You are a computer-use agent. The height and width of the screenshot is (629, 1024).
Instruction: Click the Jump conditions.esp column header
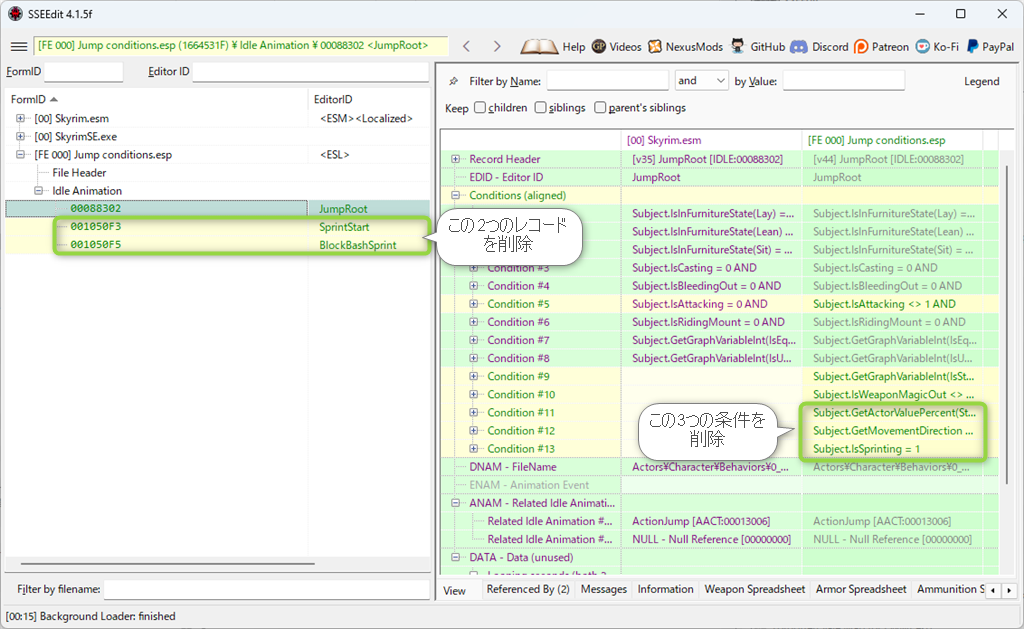[892, 140]
